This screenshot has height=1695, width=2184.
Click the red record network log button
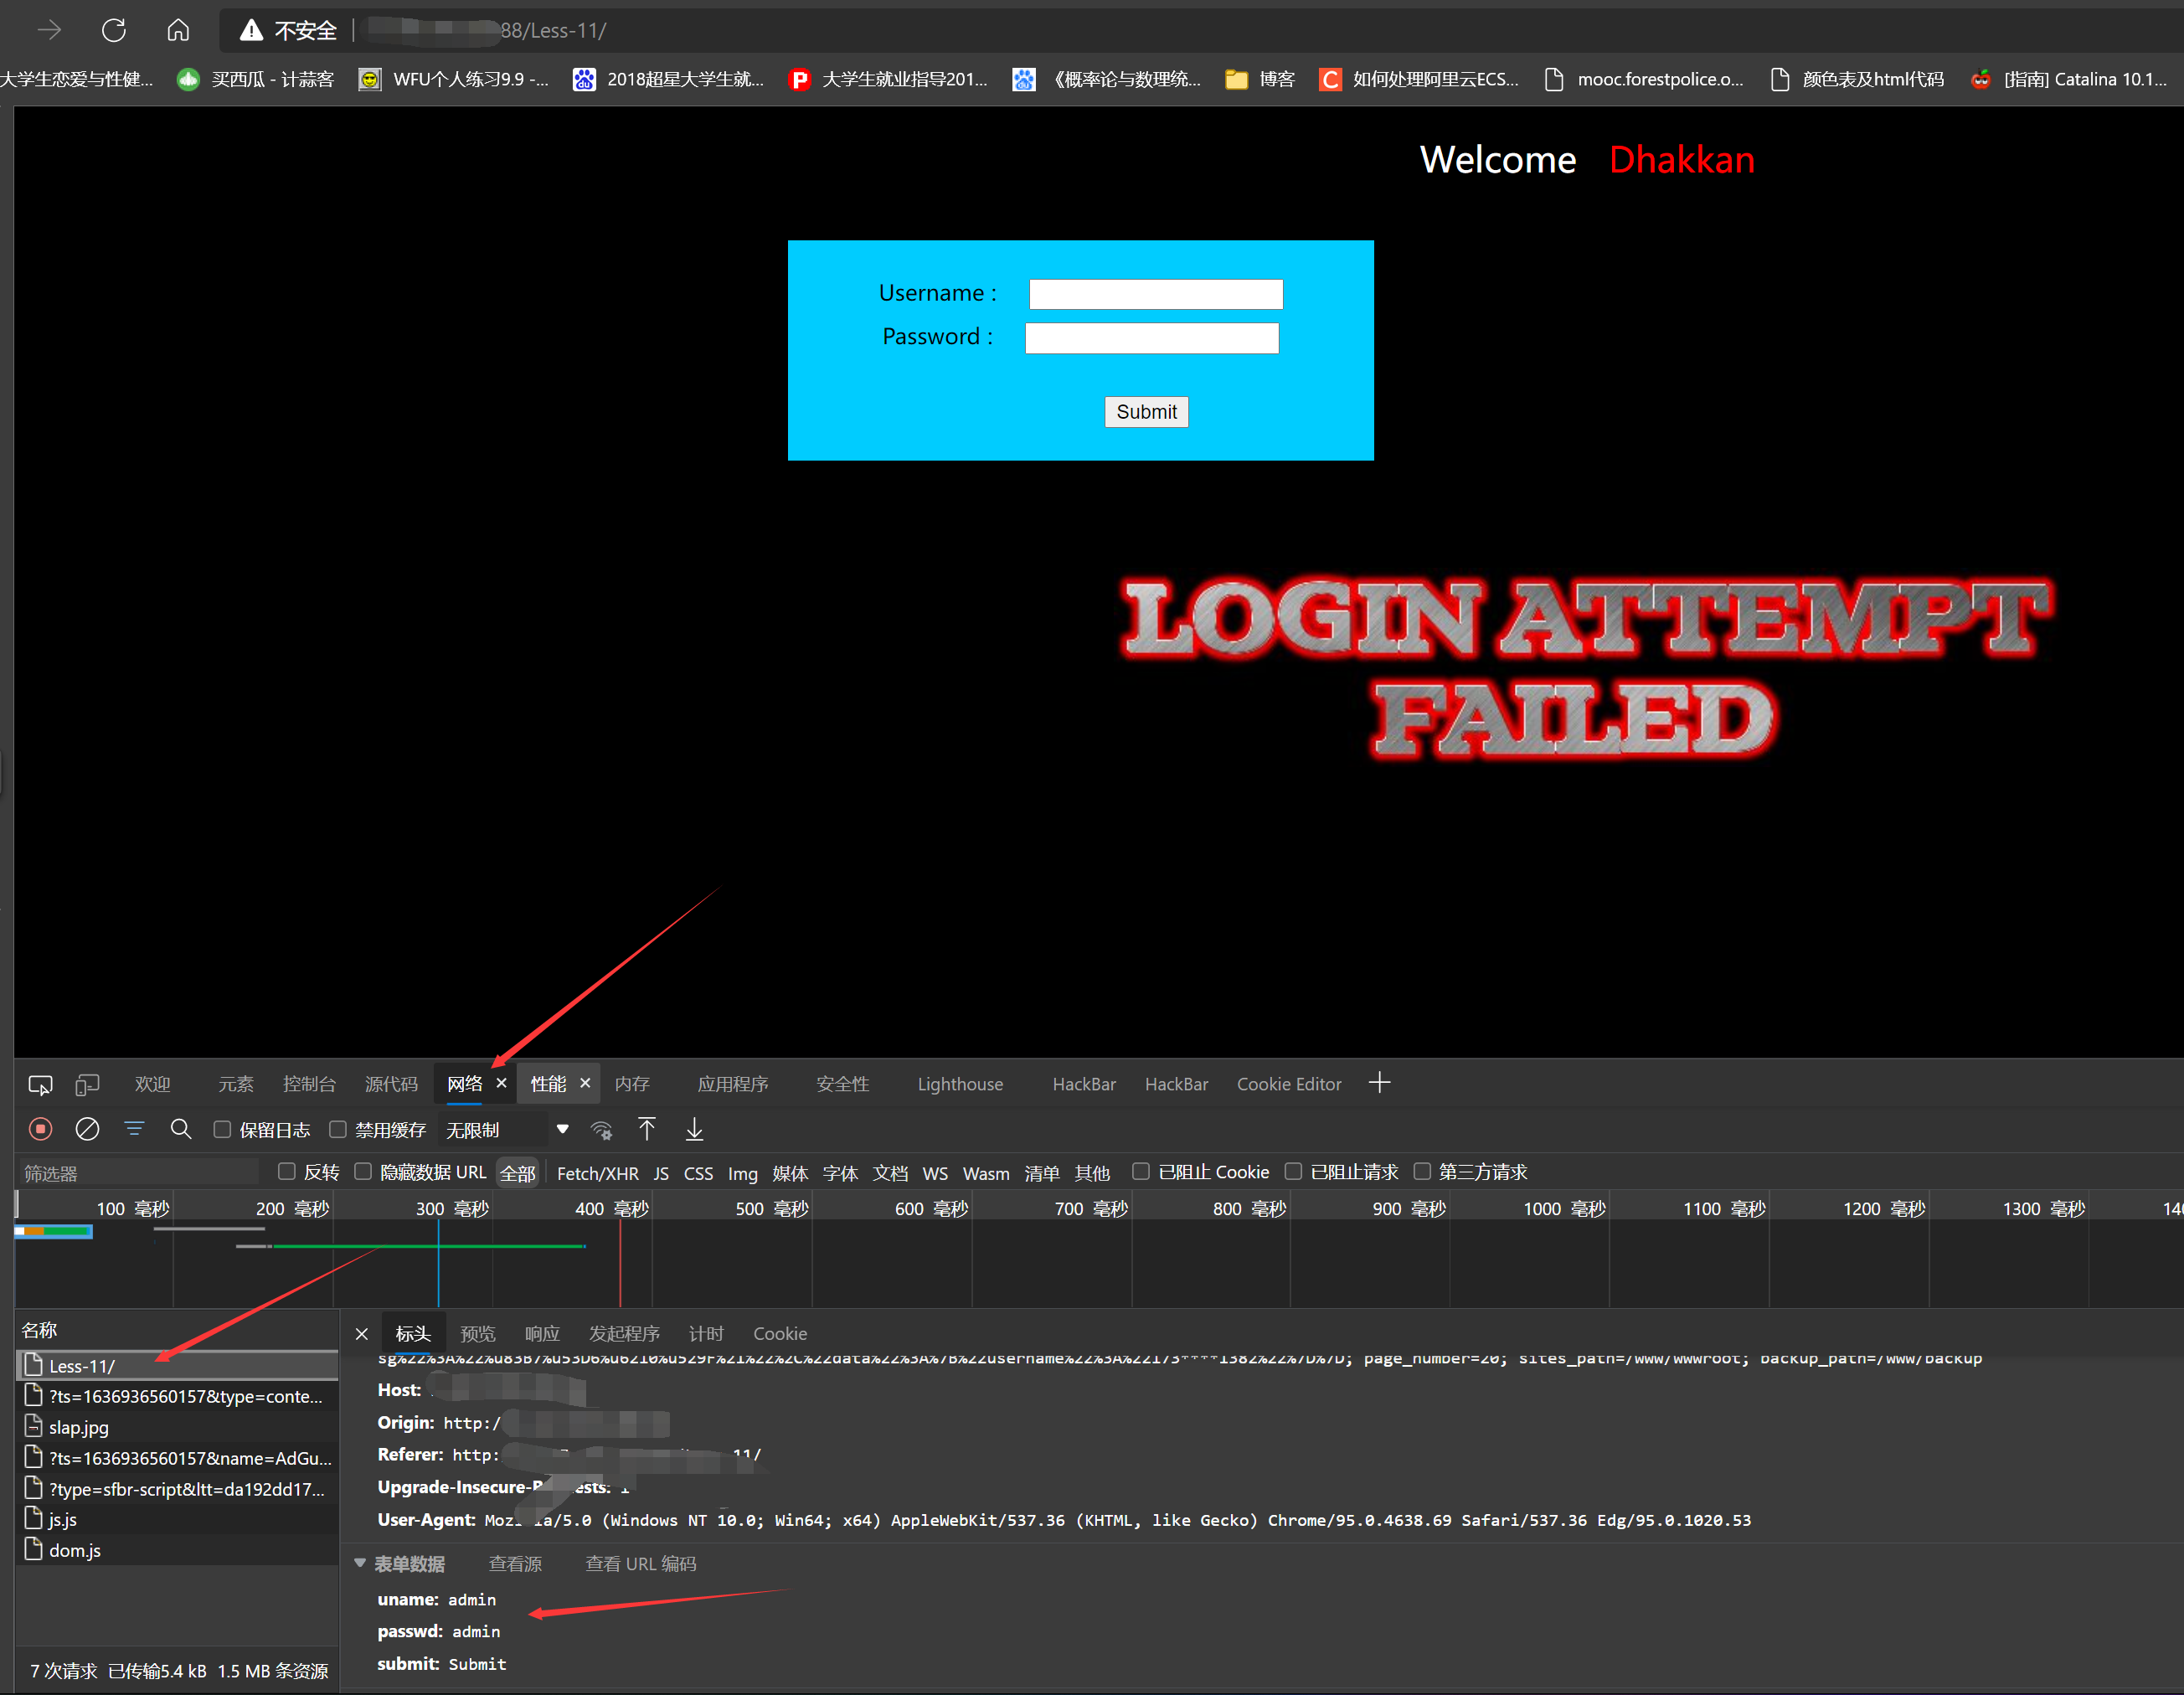pos(40,1129)
